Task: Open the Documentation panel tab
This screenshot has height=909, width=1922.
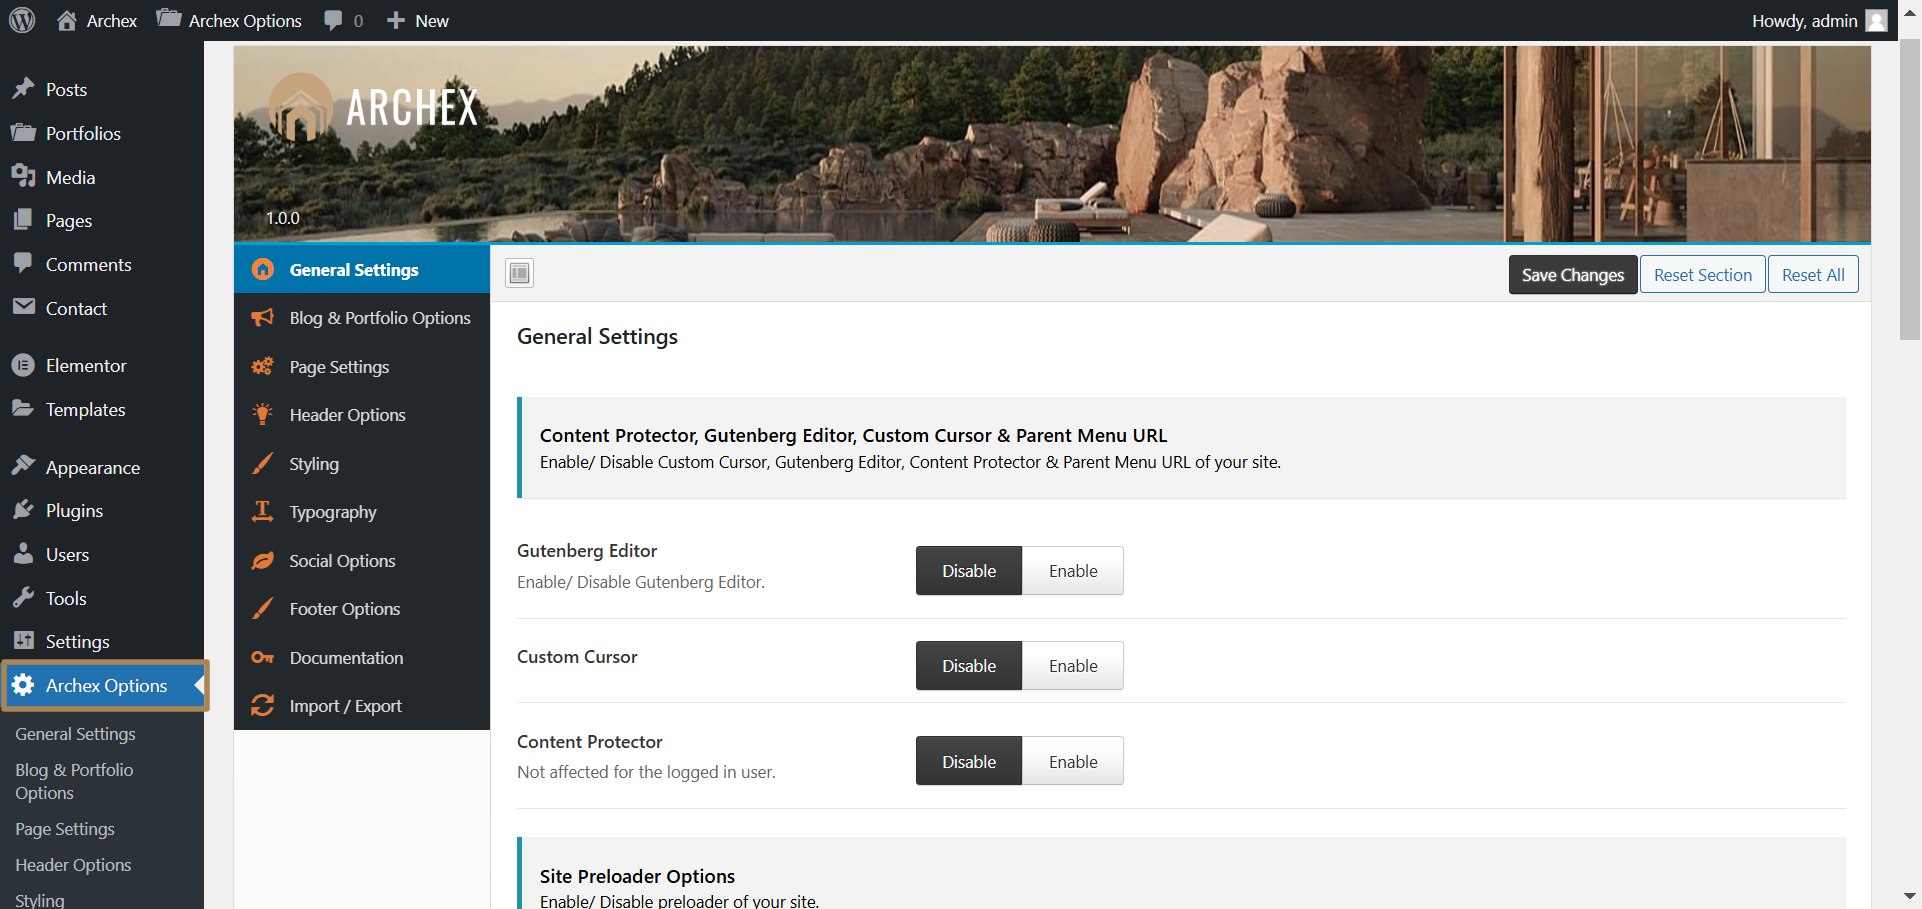Action: 362,658
